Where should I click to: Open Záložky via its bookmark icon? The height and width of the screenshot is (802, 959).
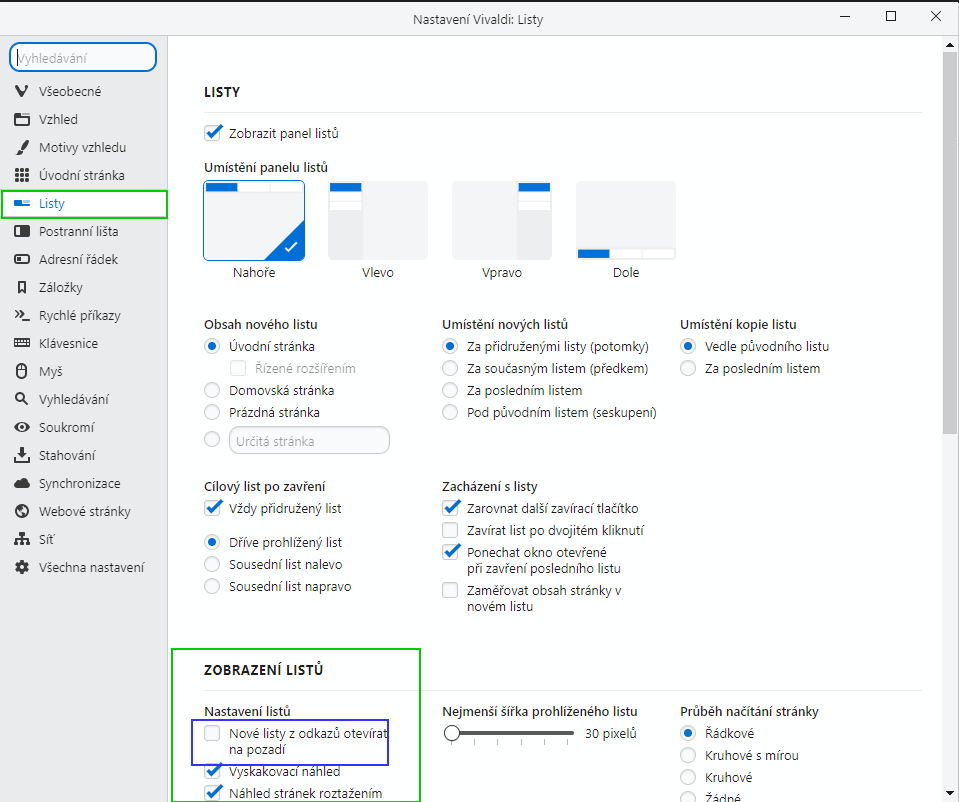[21, 288]
